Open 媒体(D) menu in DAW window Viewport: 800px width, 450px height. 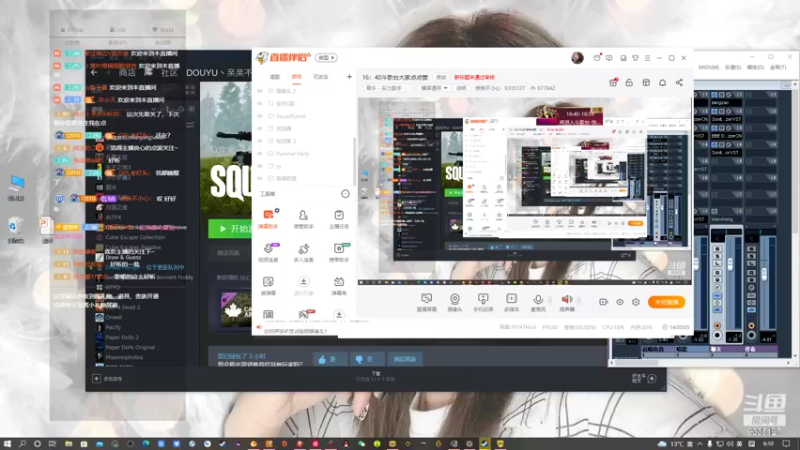755,67
